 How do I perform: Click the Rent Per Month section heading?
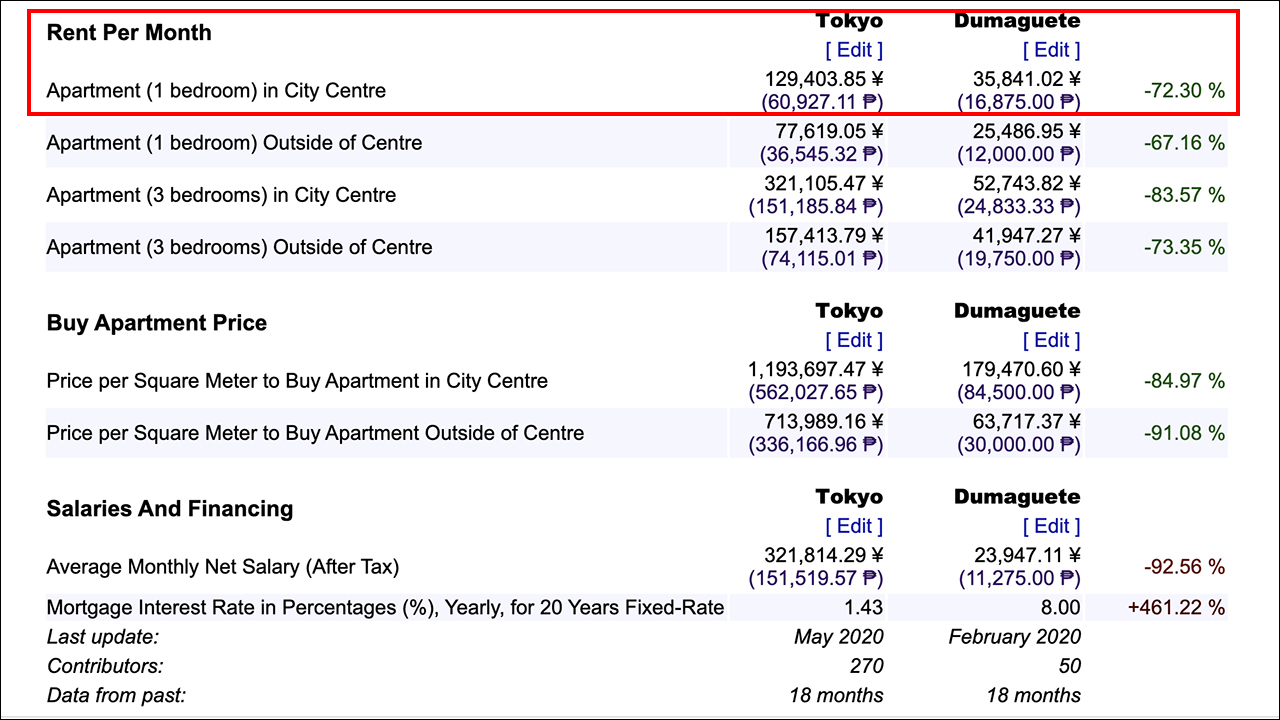click(x=129, y=32)
